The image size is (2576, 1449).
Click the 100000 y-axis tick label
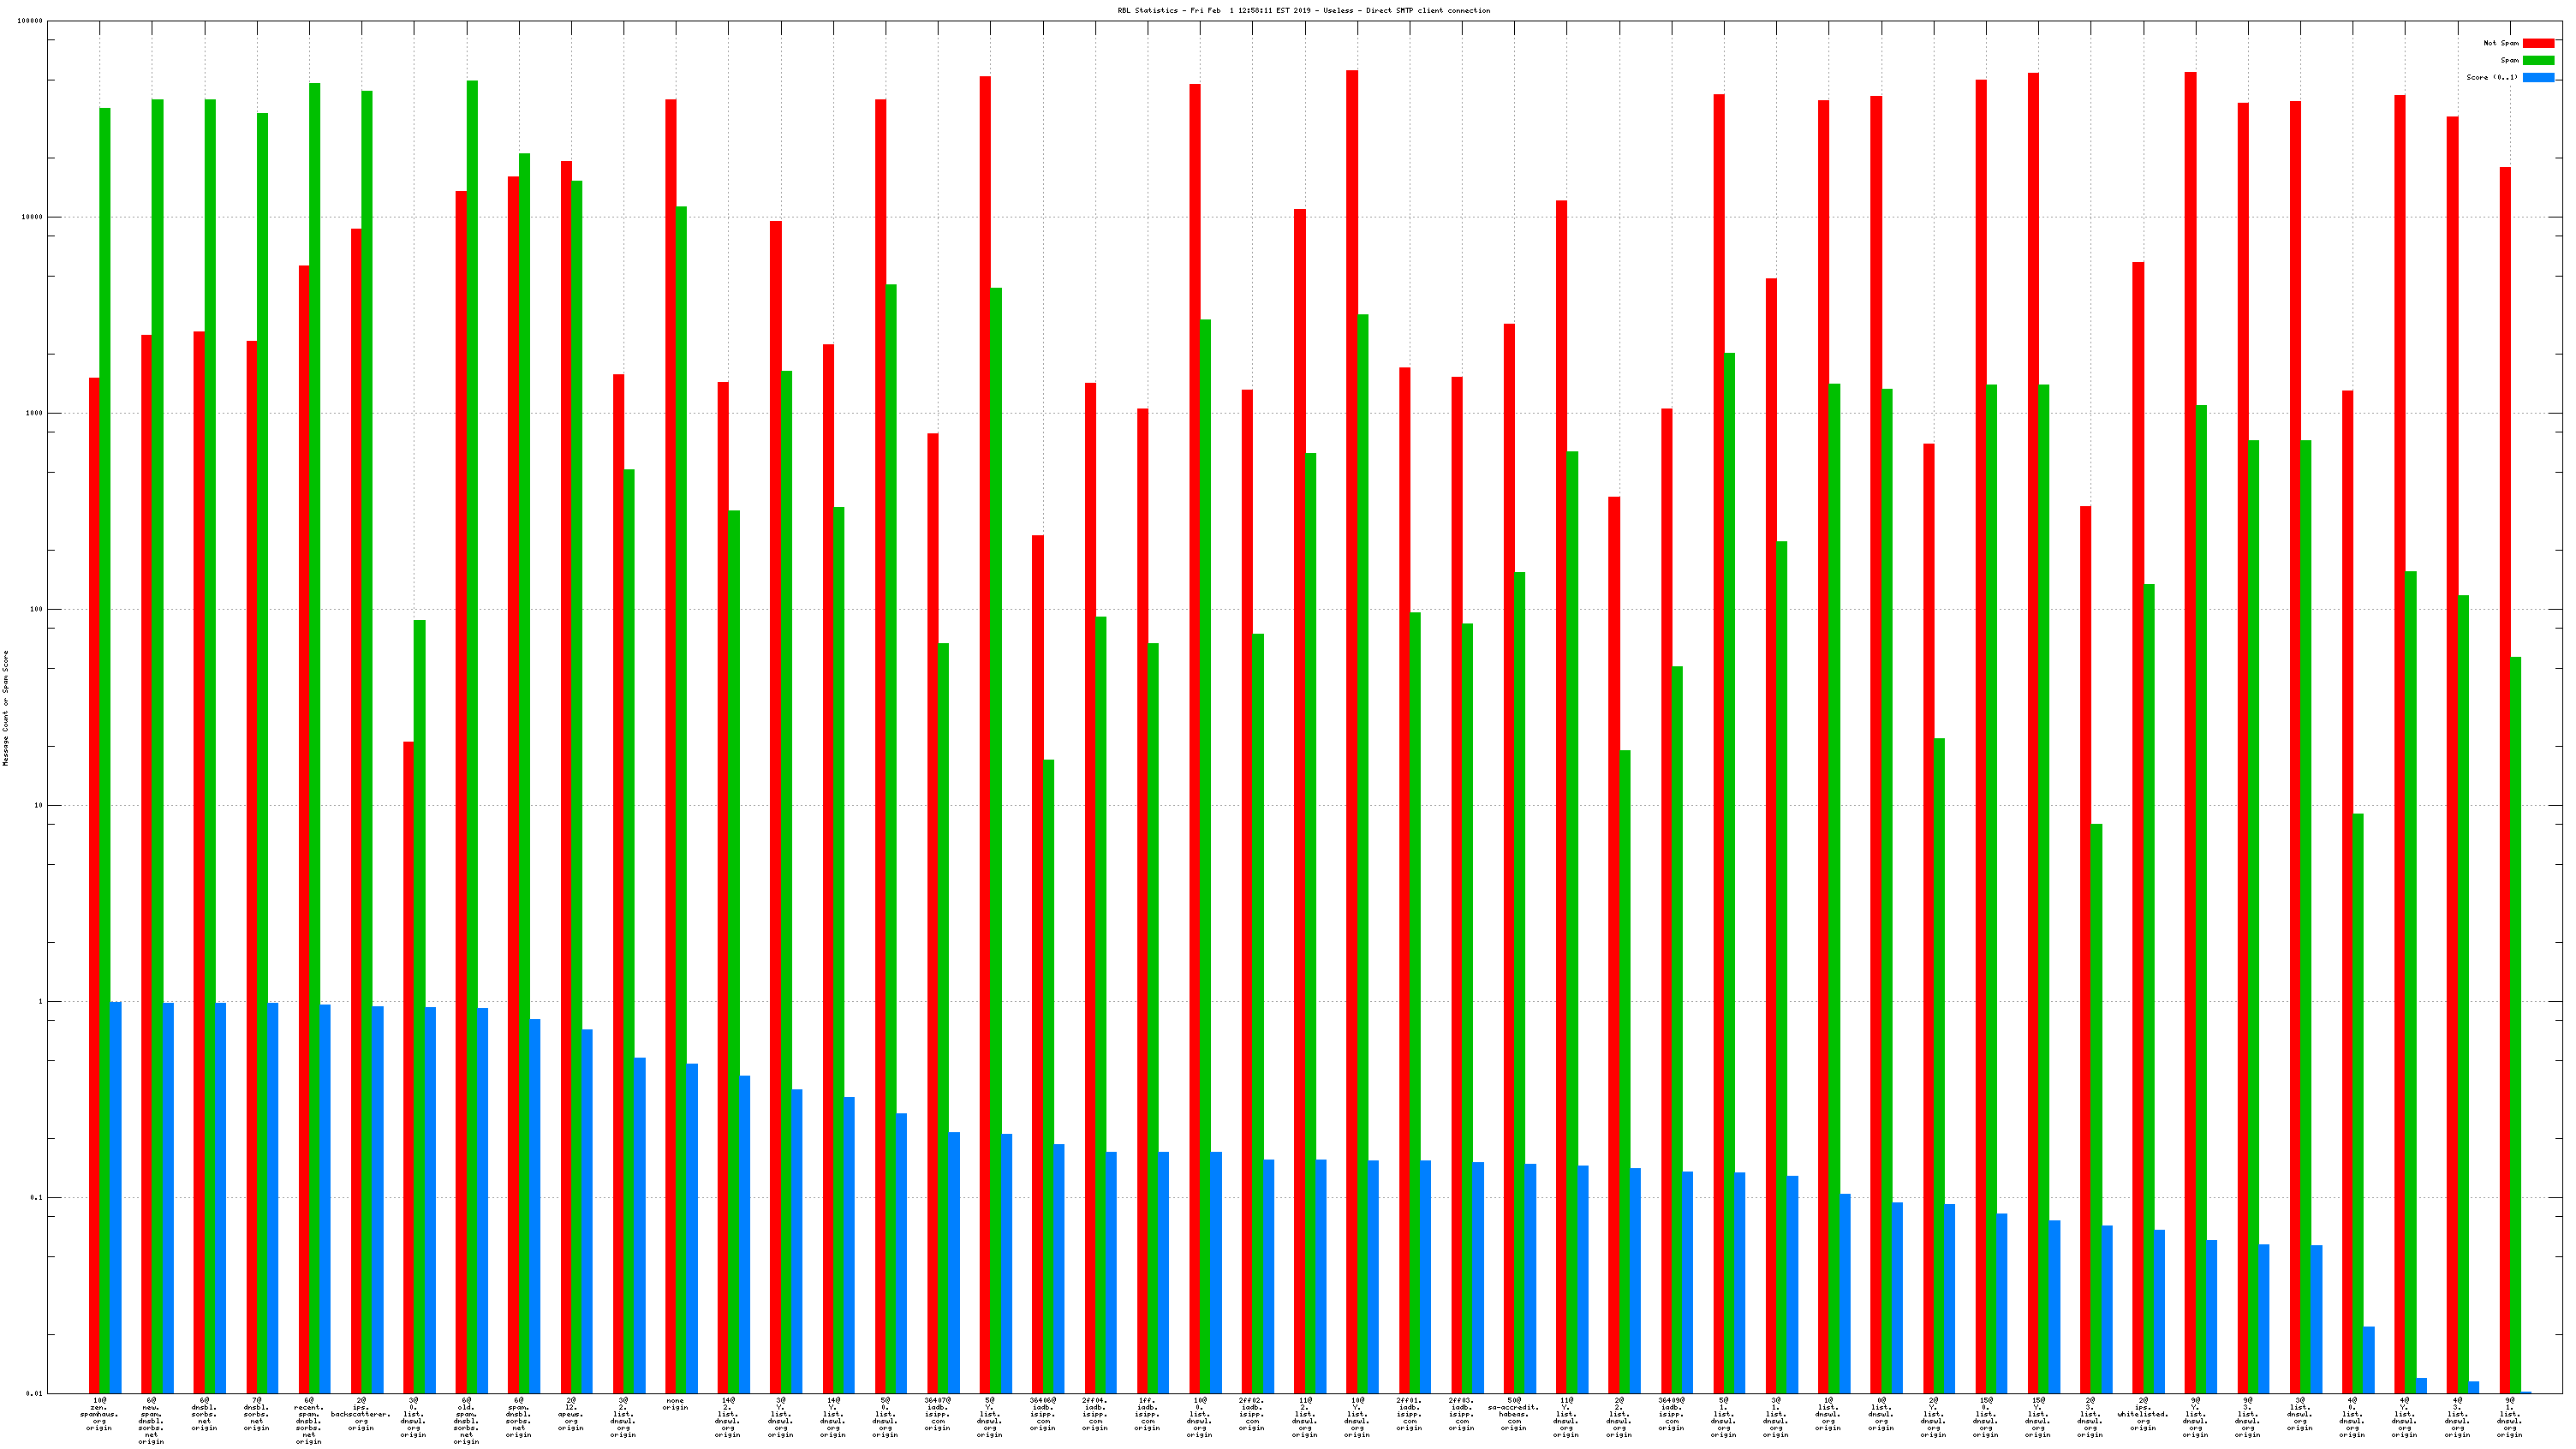point(30,22)
